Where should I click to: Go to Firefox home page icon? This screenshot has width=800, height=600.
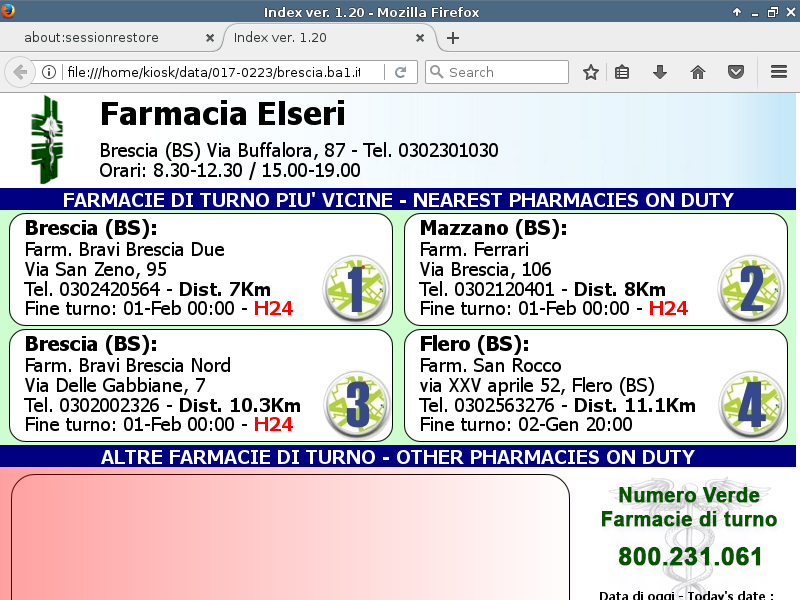point(698,72)
